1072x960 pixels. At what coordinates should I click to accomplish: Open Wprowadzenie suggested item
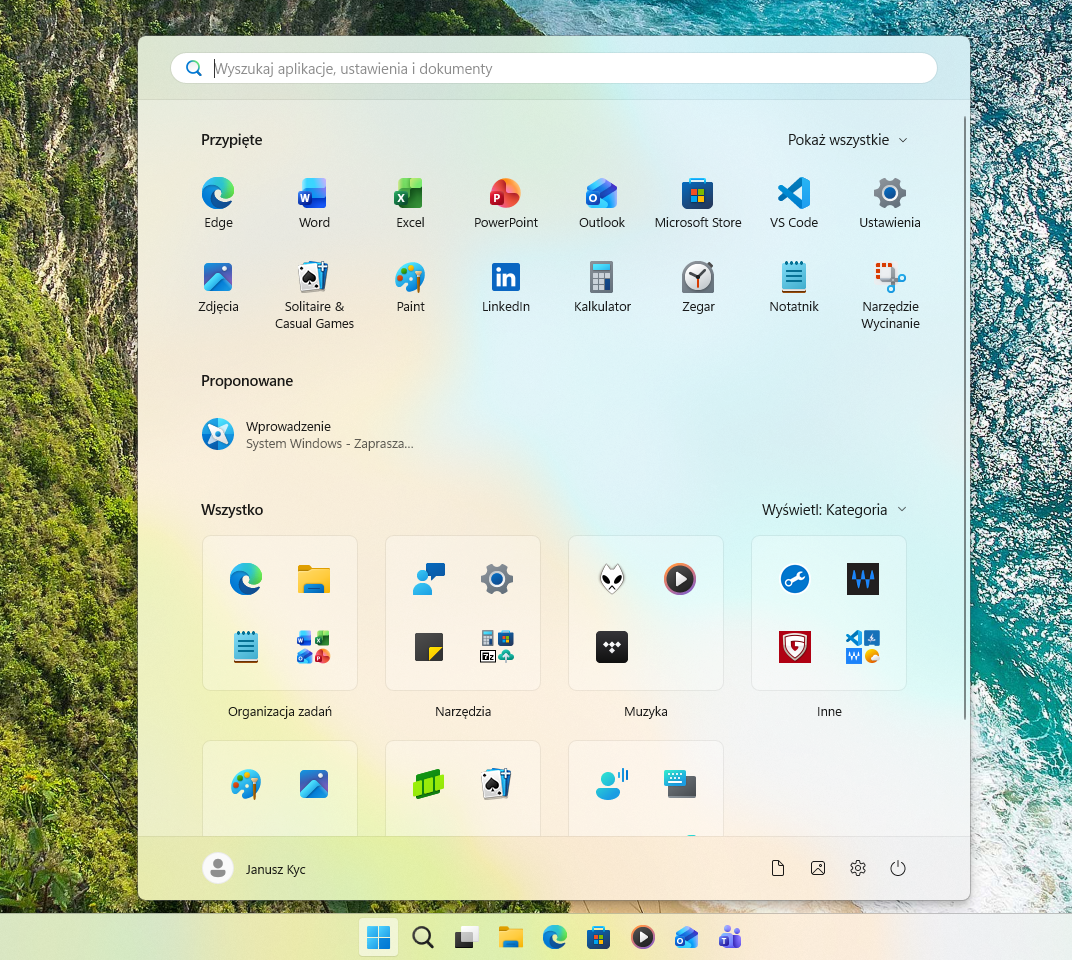[x=309, y=434]
